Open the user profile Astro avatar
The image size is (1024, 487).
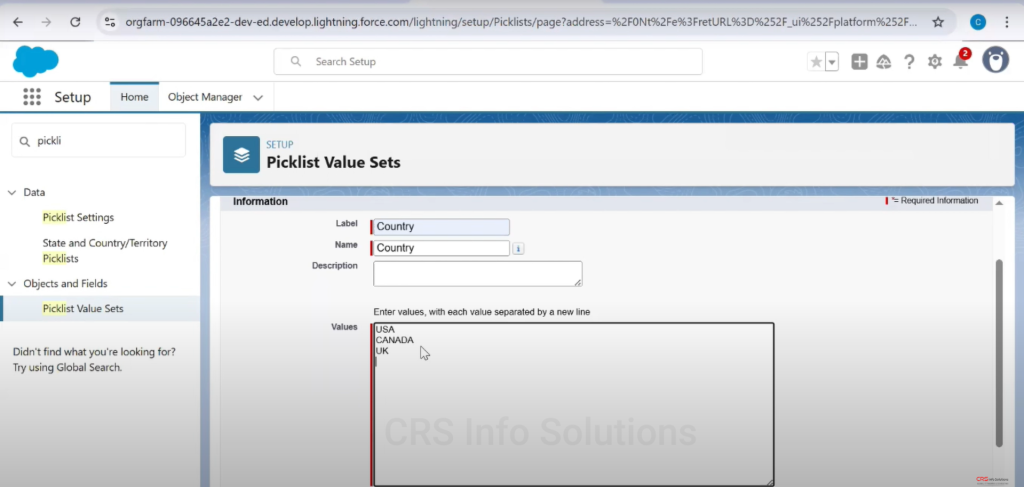(995, 60)
